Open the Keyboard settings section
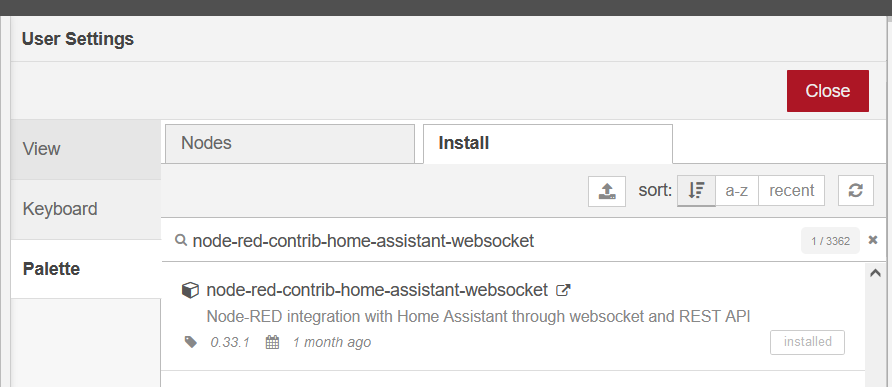 [85, 209]
